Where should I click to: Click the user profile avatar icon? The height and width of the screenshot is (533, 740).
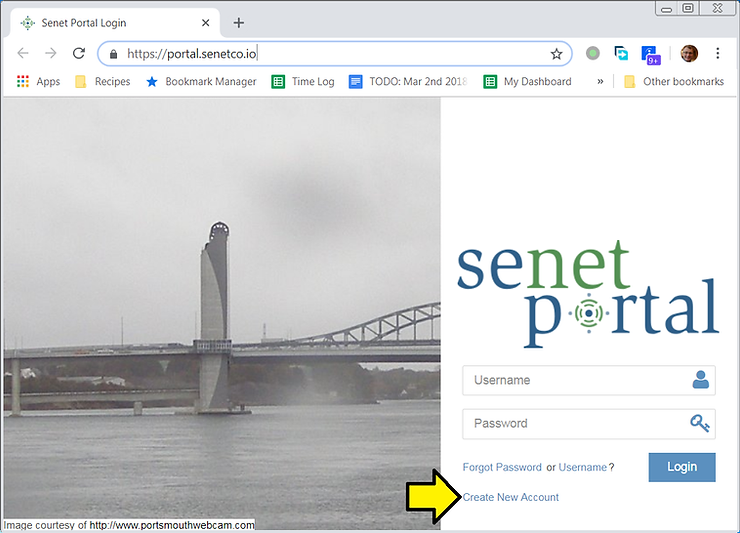tap(689, 54)
